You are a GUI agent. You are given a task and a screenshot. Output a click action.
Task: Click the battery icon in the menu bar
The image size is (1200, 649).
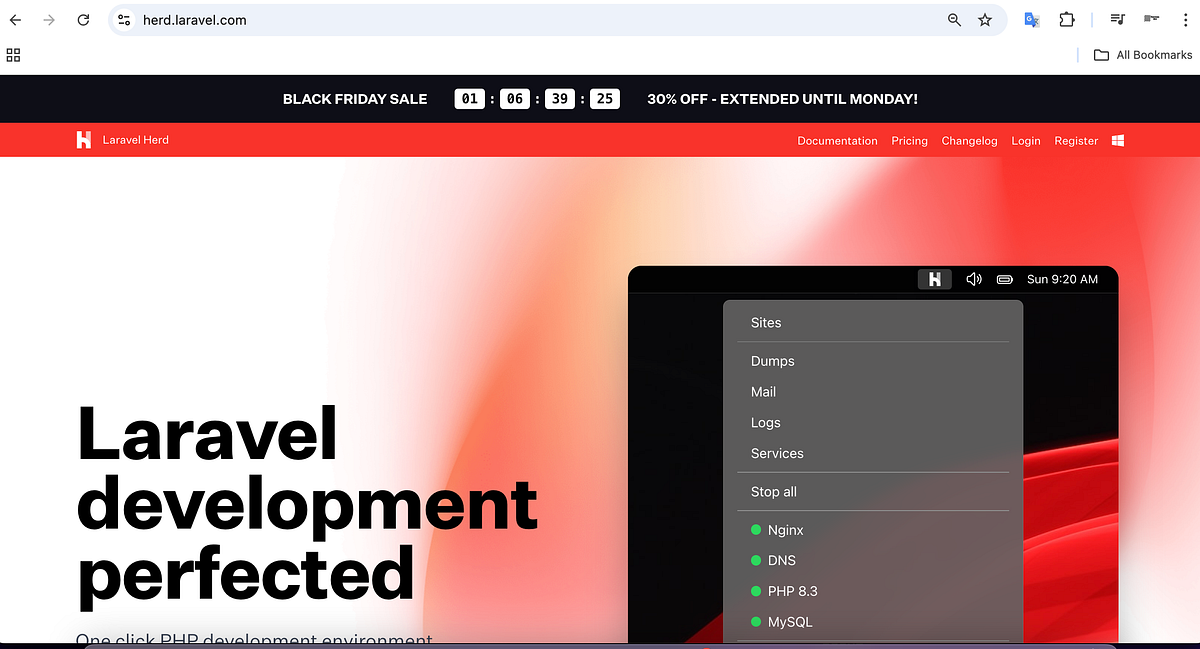(x=1004, y=279)
